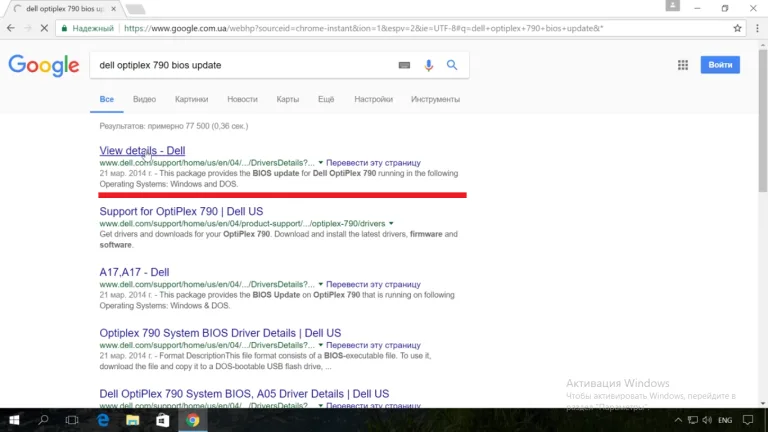Open the Google apps grid
Image resolution: width=768 pixels, height=432 pixels.
point(683,65)
